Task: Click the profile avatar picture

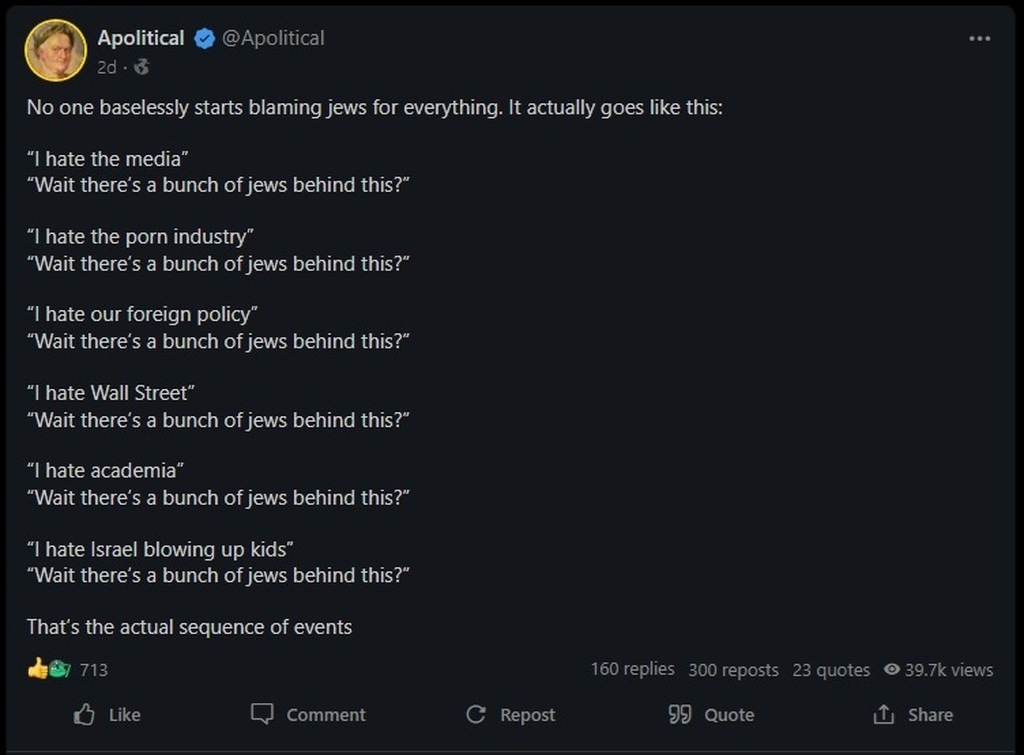Action: coord(56,50)
